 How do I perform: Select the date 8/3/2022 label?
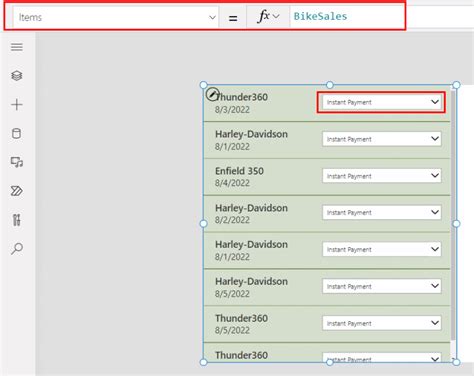point(232,110)
